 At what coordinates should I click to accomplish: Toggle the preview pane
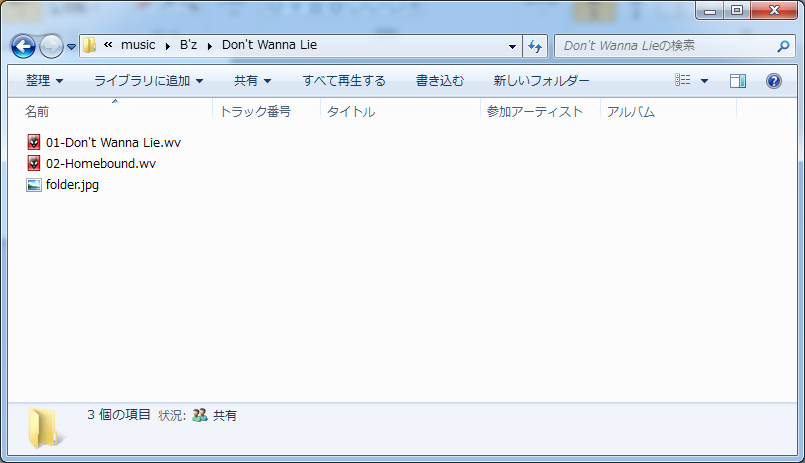pyautogui.click(x=738, y=81)
